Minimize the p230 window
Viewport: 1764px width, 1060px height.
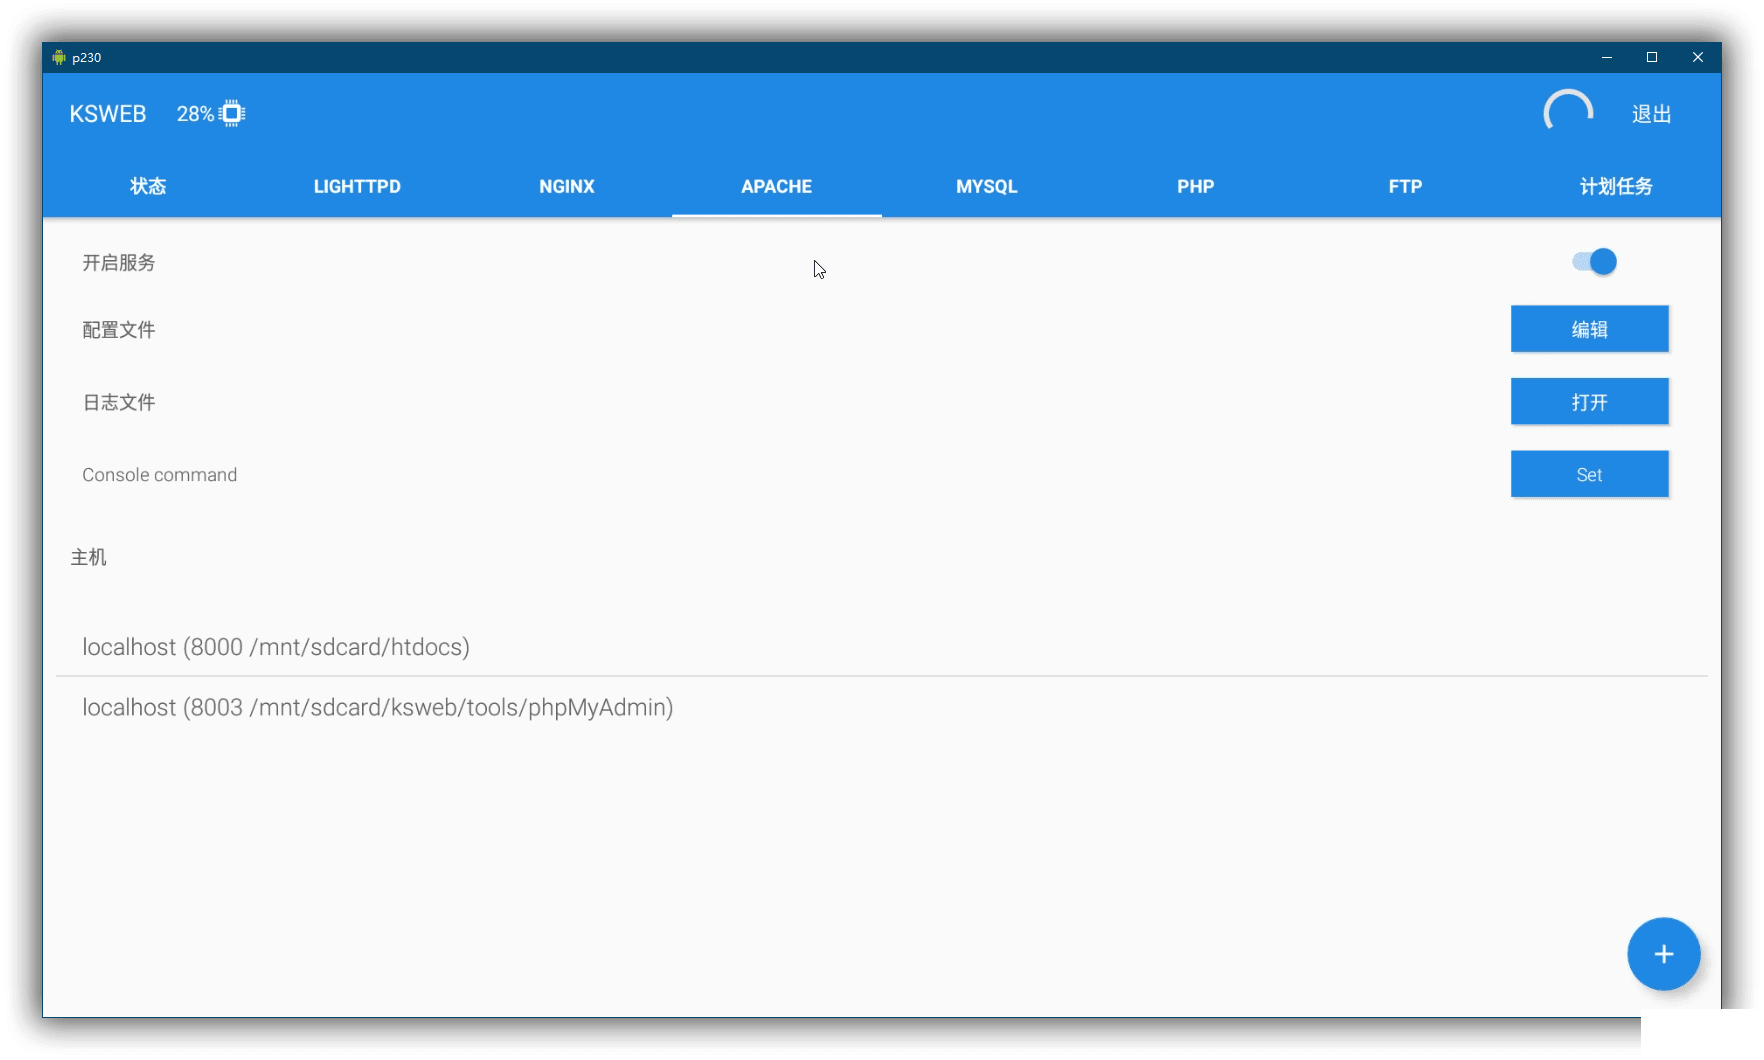[1607, 57]
